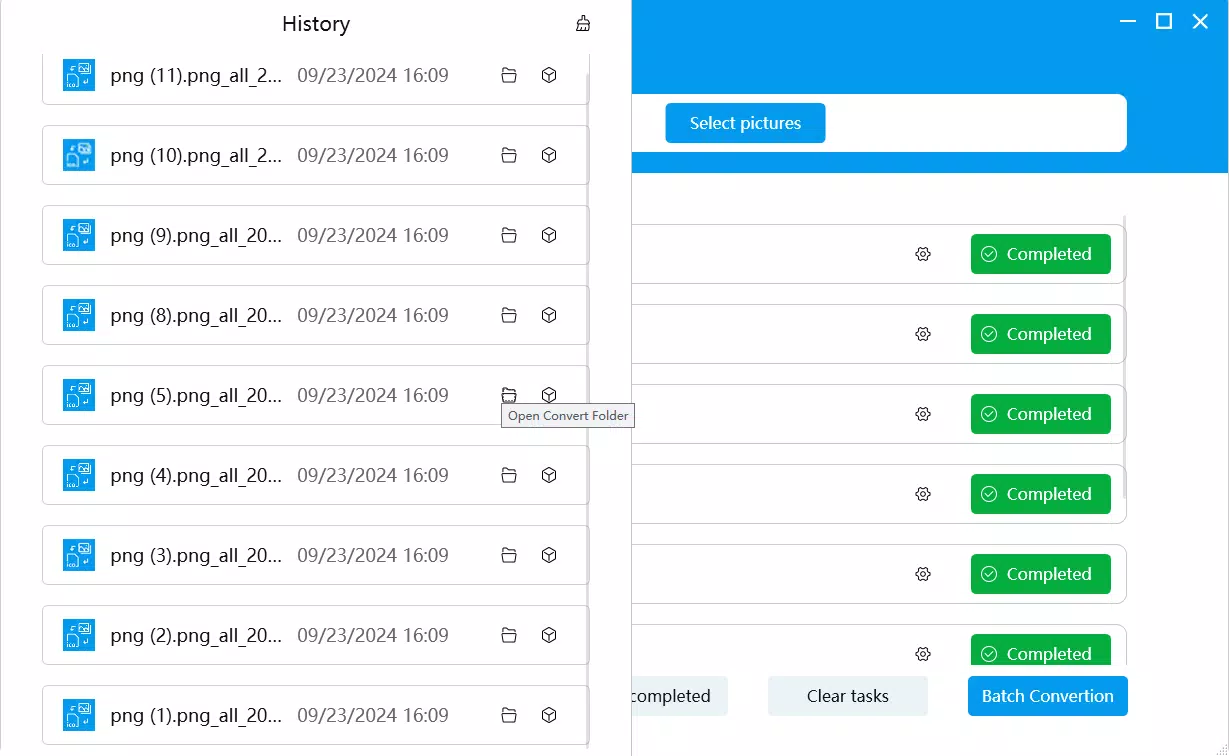The width and height of the screenshot is (1229, 756).
Task: Open convert folder for png (1) entry
Action: click(x=509, y=715)
